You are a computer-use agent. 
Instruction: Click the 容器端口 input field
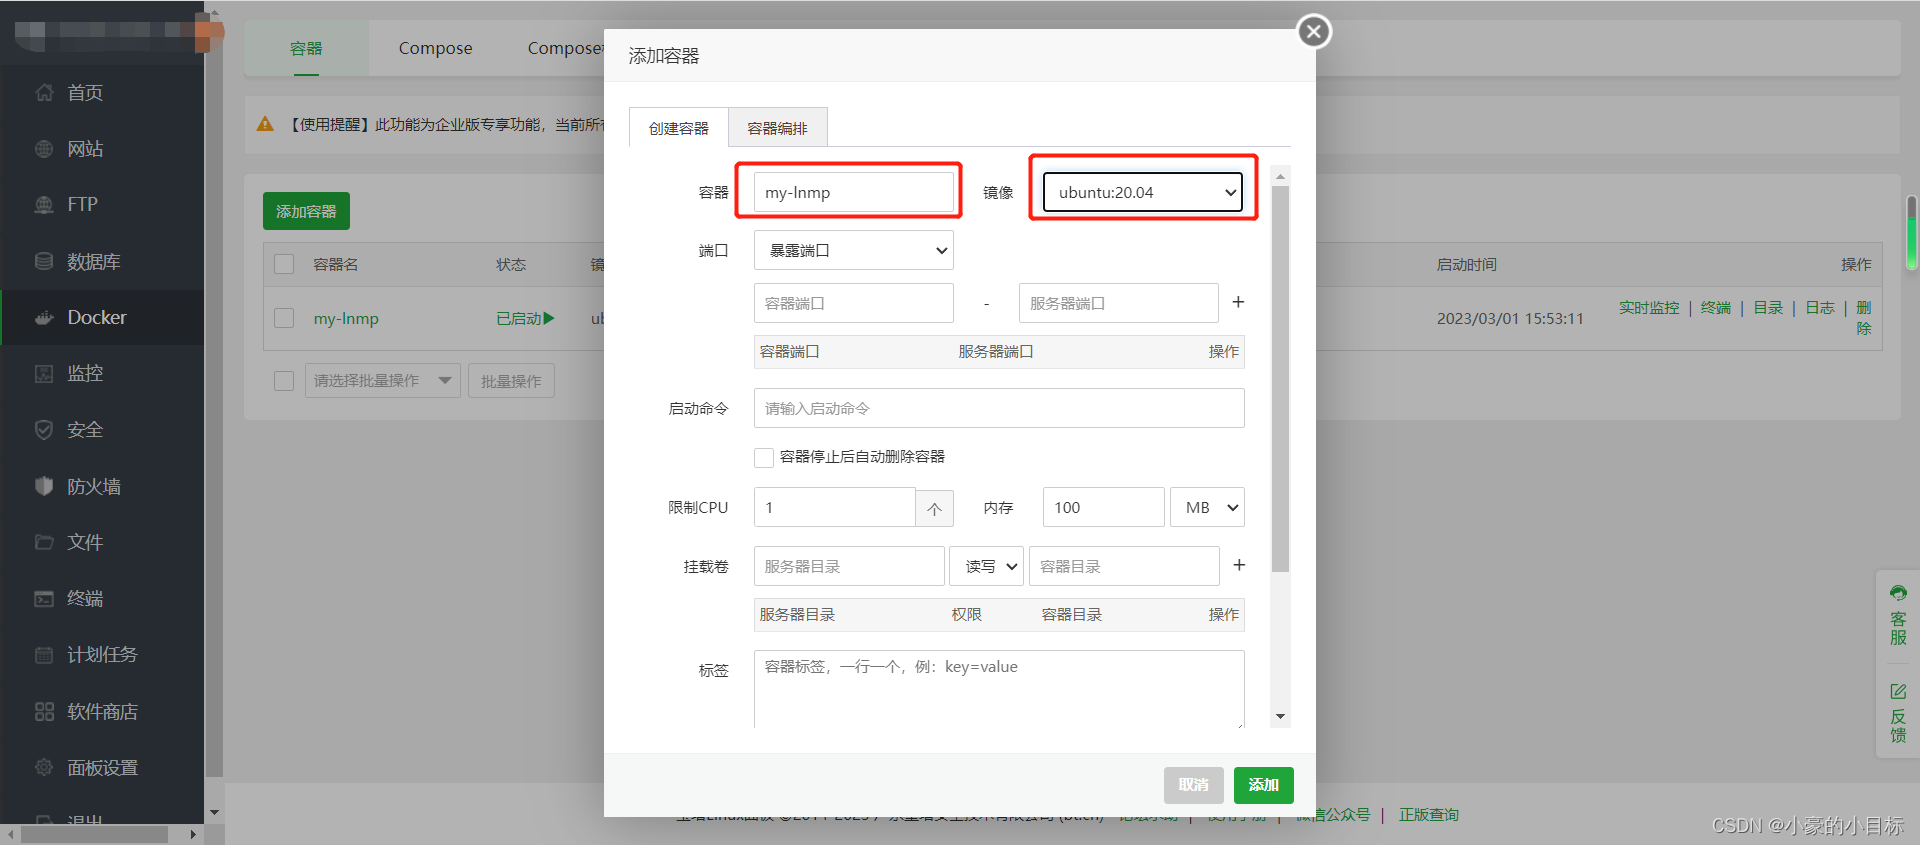854,303
